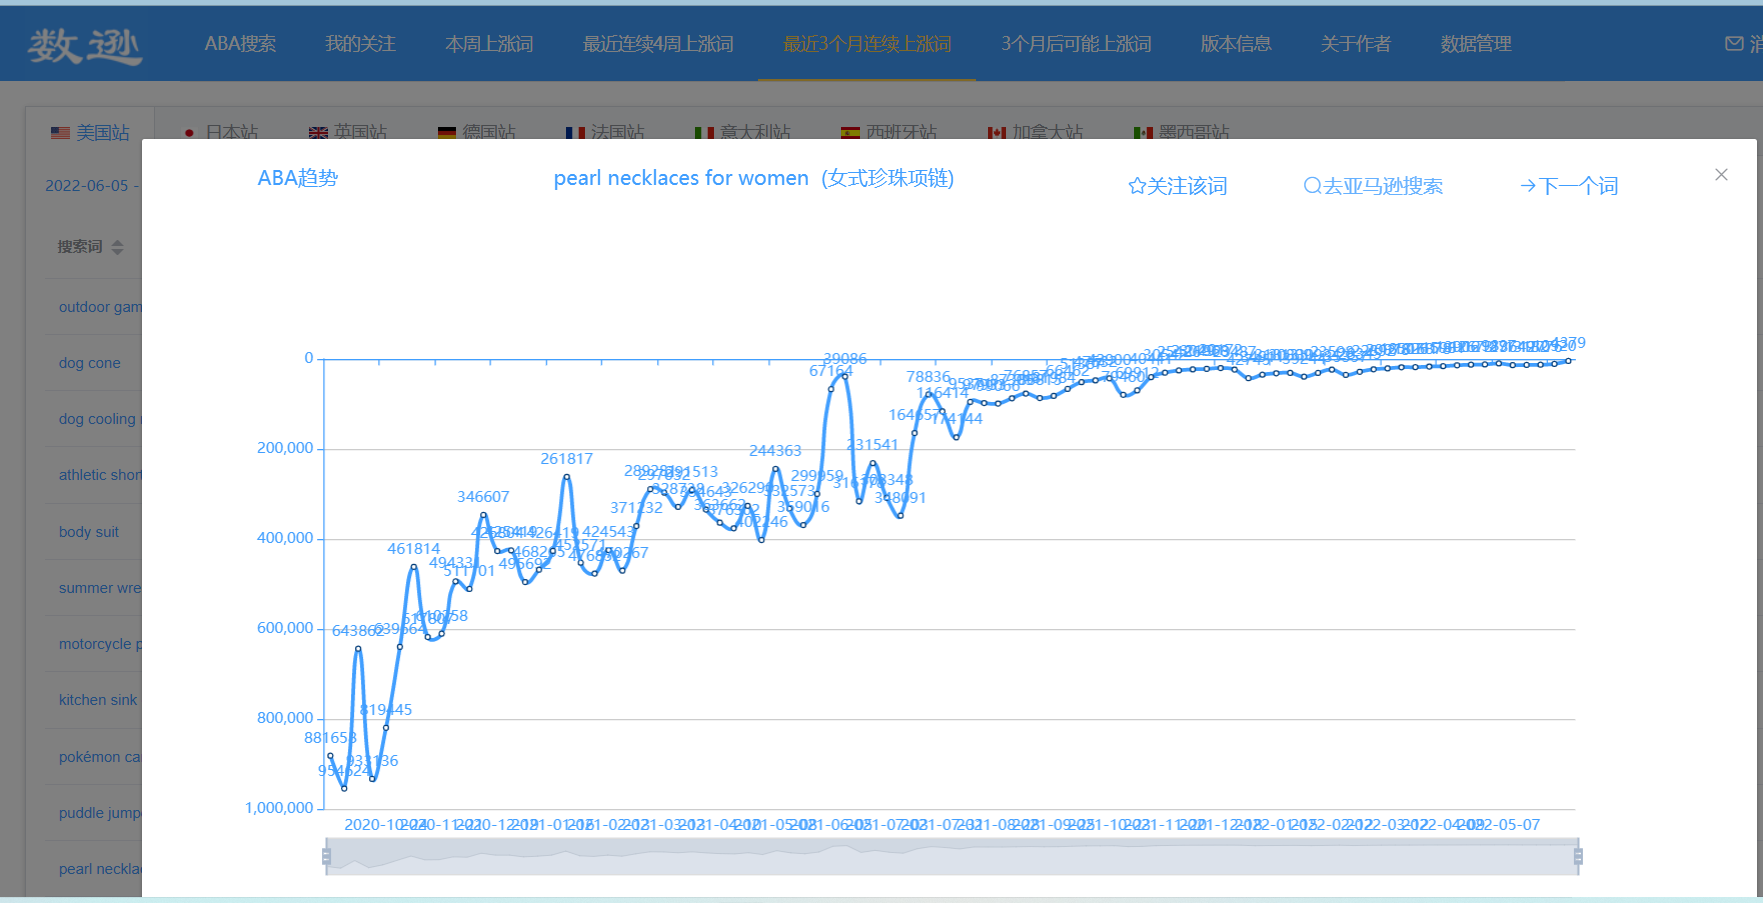Click the Spanish flag icon for 西班牙站
This screenshot has height=903, width=1763.
pyautogui.click(x=850, y=133)
